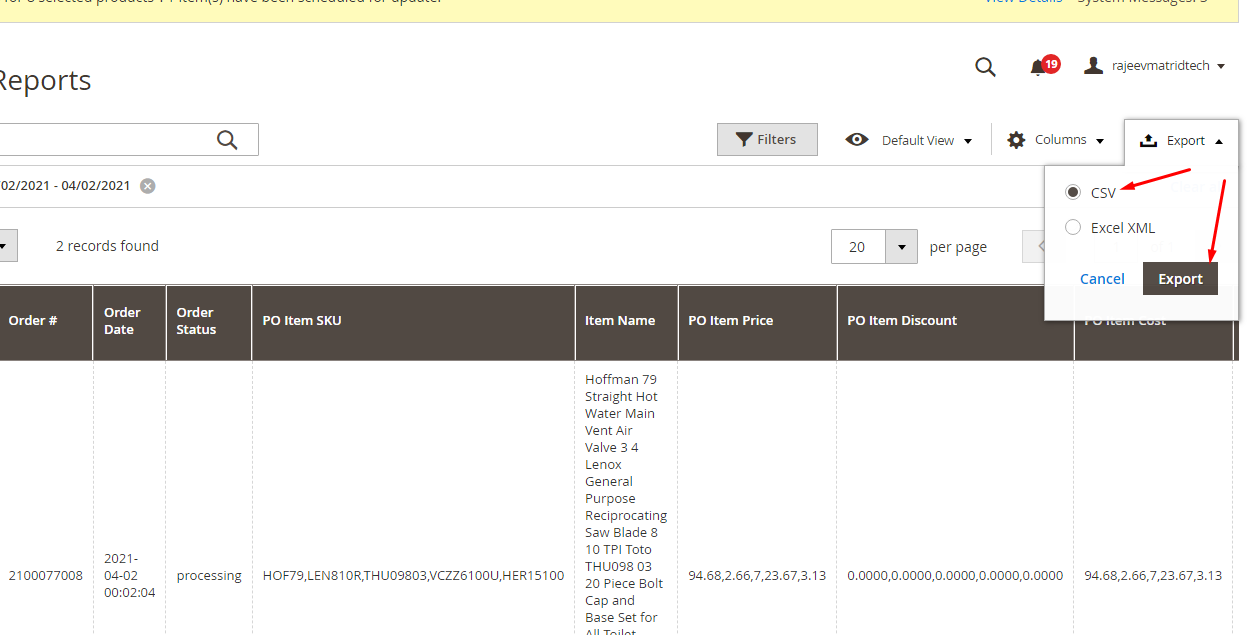Open the search magnifier icon in header
The width and height of the screenshot is (1258, 635).
coord(985,66)
